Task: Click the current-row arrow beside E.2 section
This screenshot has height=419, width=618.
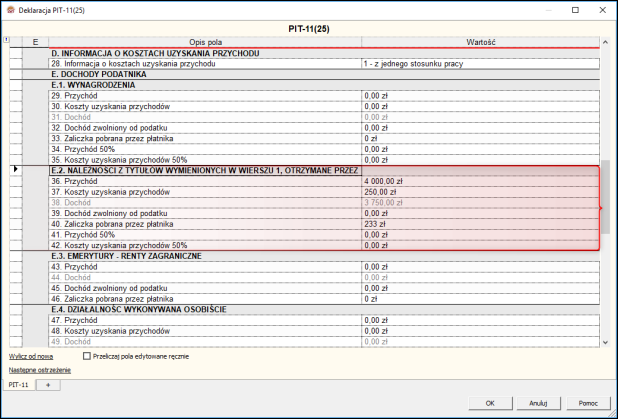Action: coord(16,169)
